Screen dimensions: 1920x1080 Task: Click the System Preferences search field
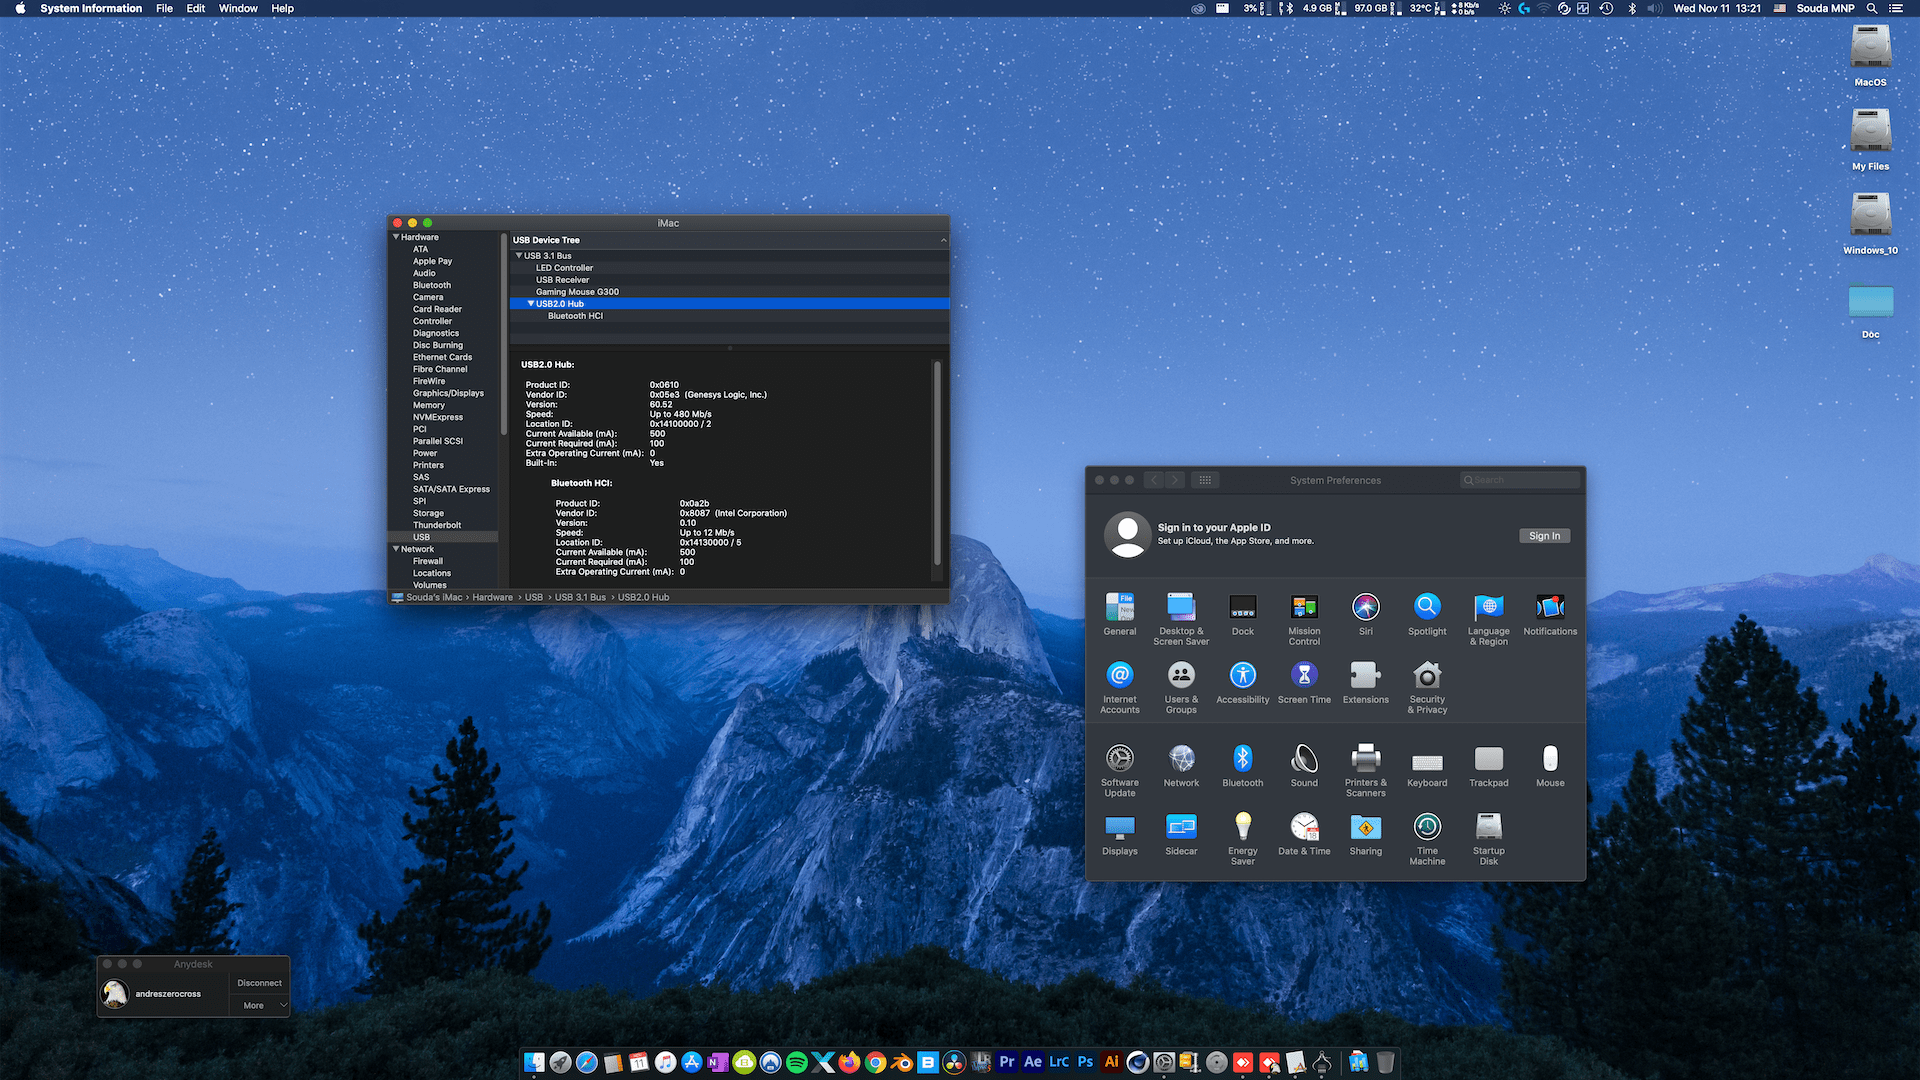(1520, 480)
